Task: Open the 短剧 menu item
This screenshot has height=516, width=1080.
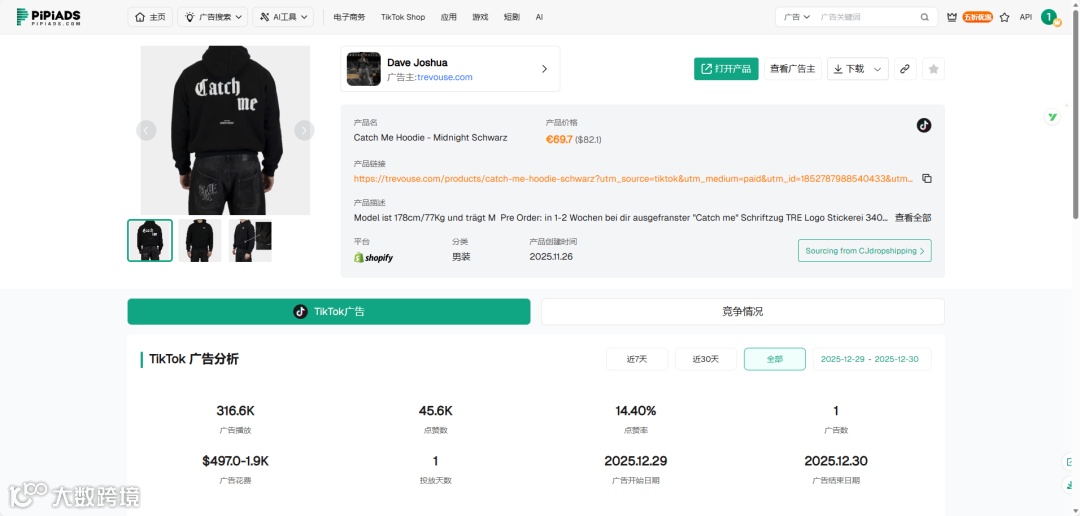Action: (x=512, y=17)
